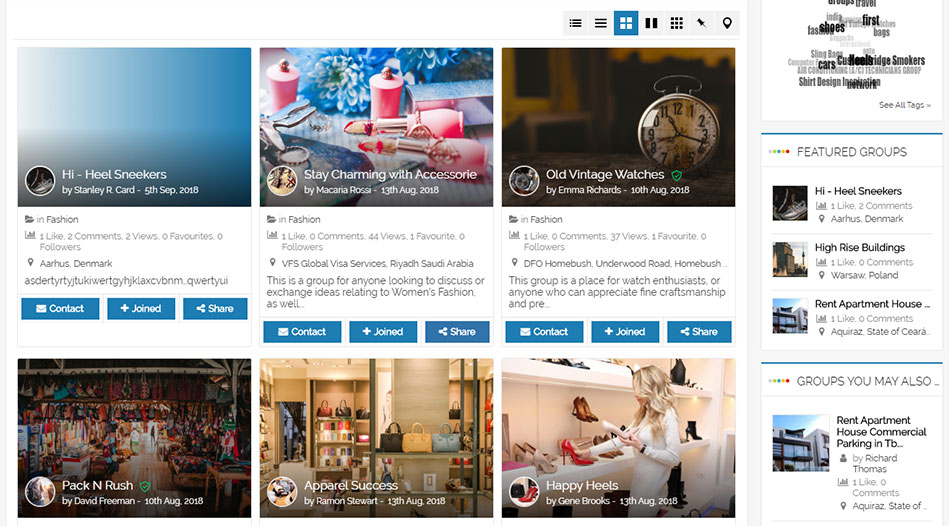Select the four-square grid view icon
This screenshot has height=526, width=949.
click(x=626, y=23)
